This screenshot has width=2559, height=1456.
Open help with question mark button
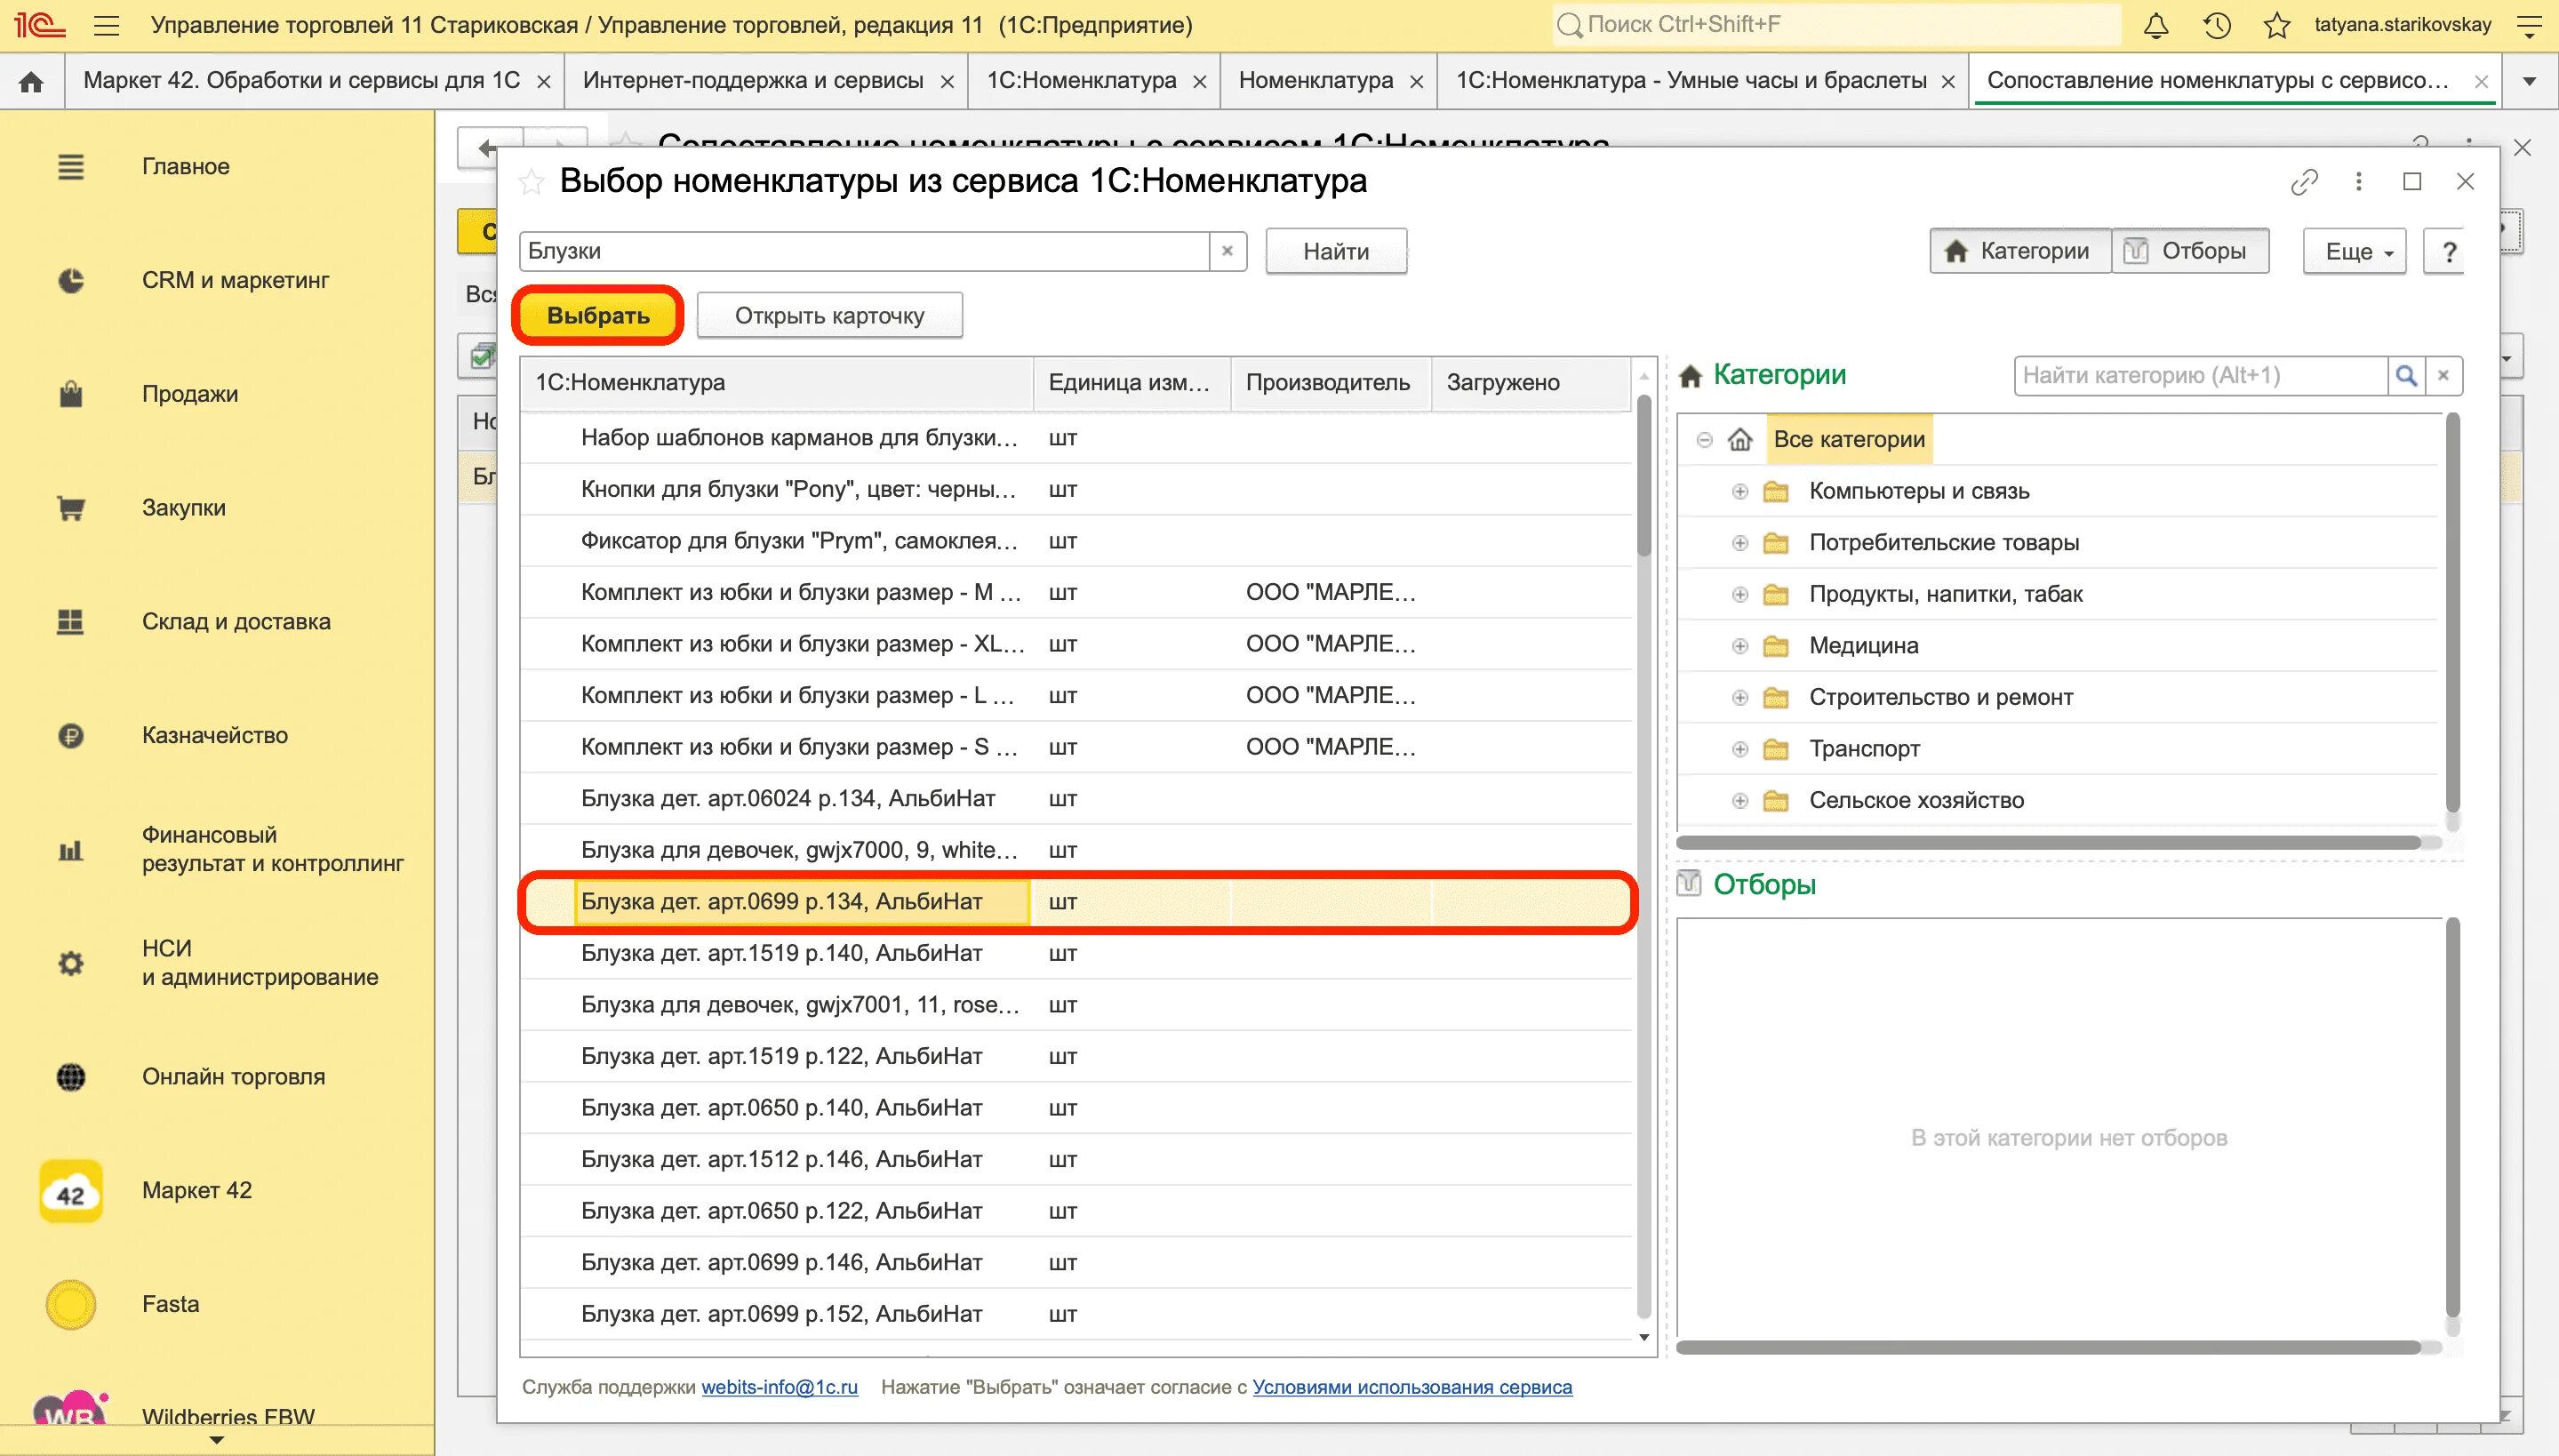tap(2448, 251)
